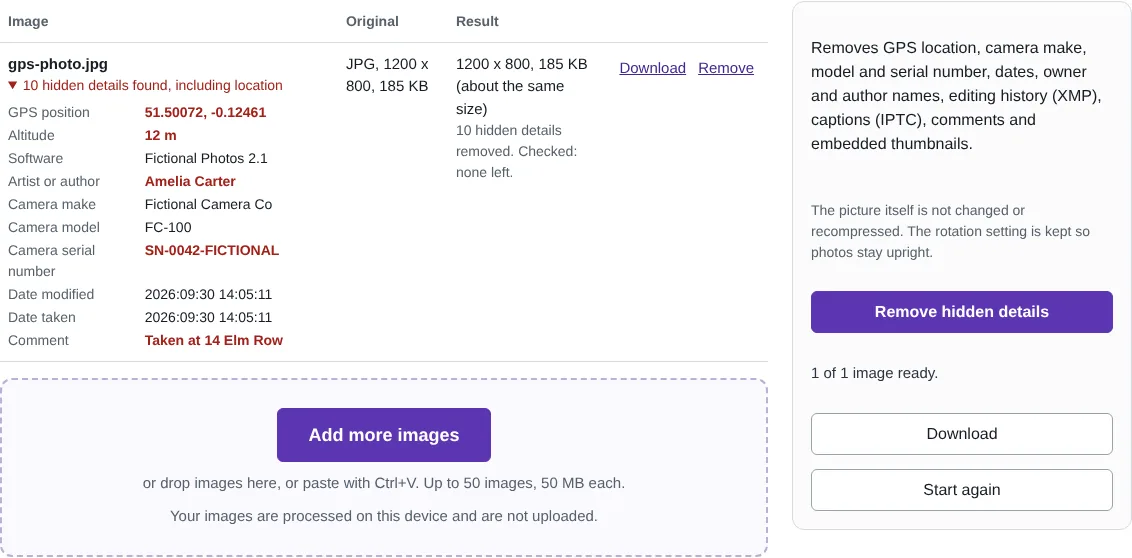Click the Date modified timestamp value
The image size is (1132, 558).
click(208, 295)
